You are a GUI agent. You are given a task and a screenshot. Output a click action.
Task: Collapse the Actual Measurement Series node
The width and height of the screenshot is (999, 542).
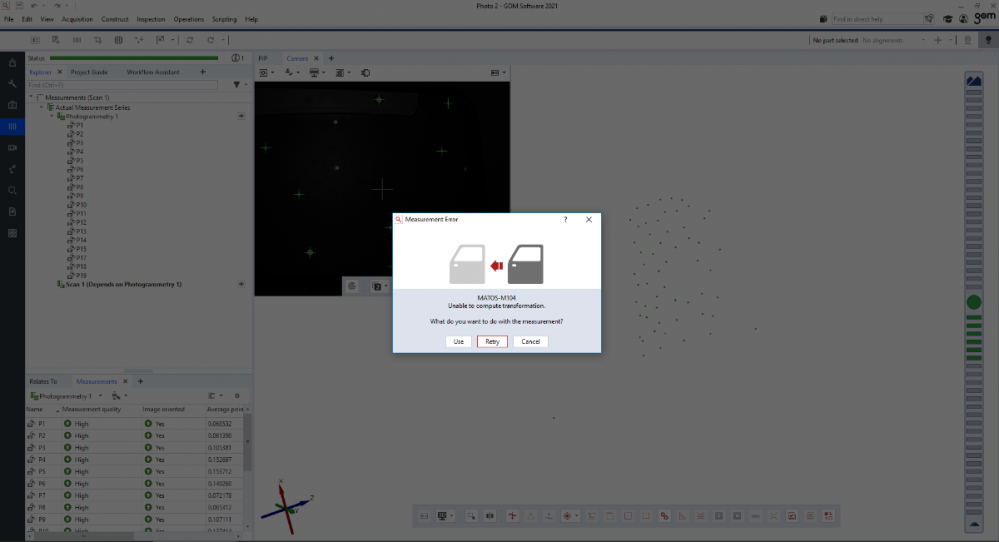coord(41,107)
